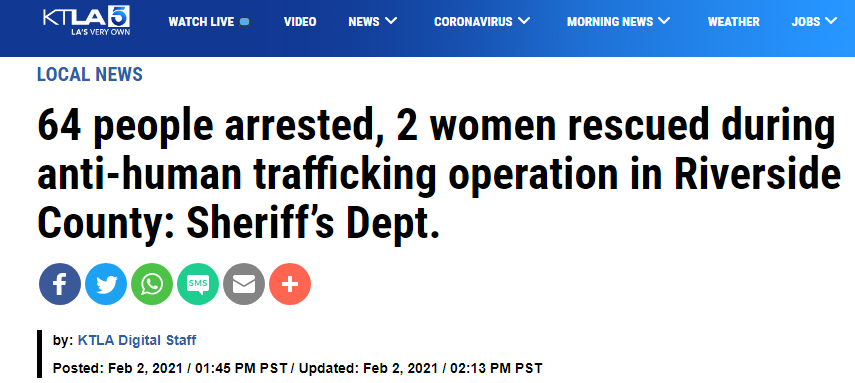855x383 pixels.
Task: Share via SMS icon
Action: tap(198, 284)
